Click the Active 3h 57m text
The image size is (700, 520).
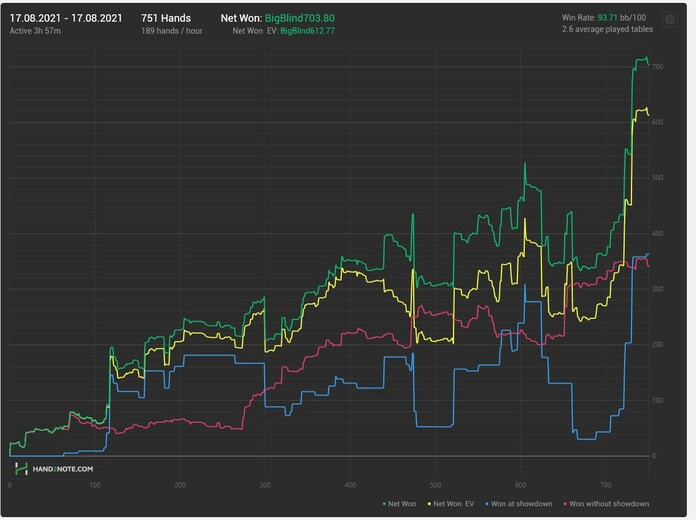[x=35, y=31]
